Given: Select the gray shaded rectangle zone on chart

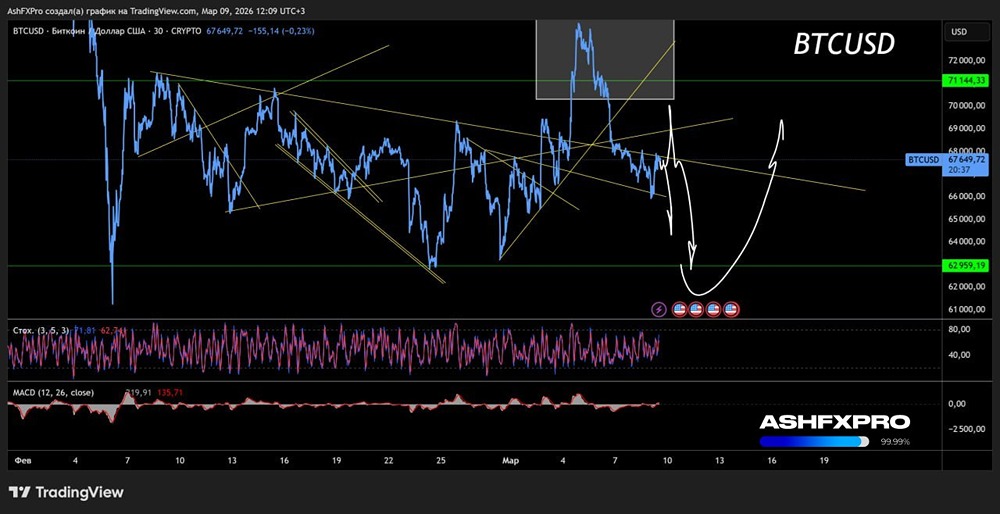Looking at the screenshot, I should tap(605, 59).
